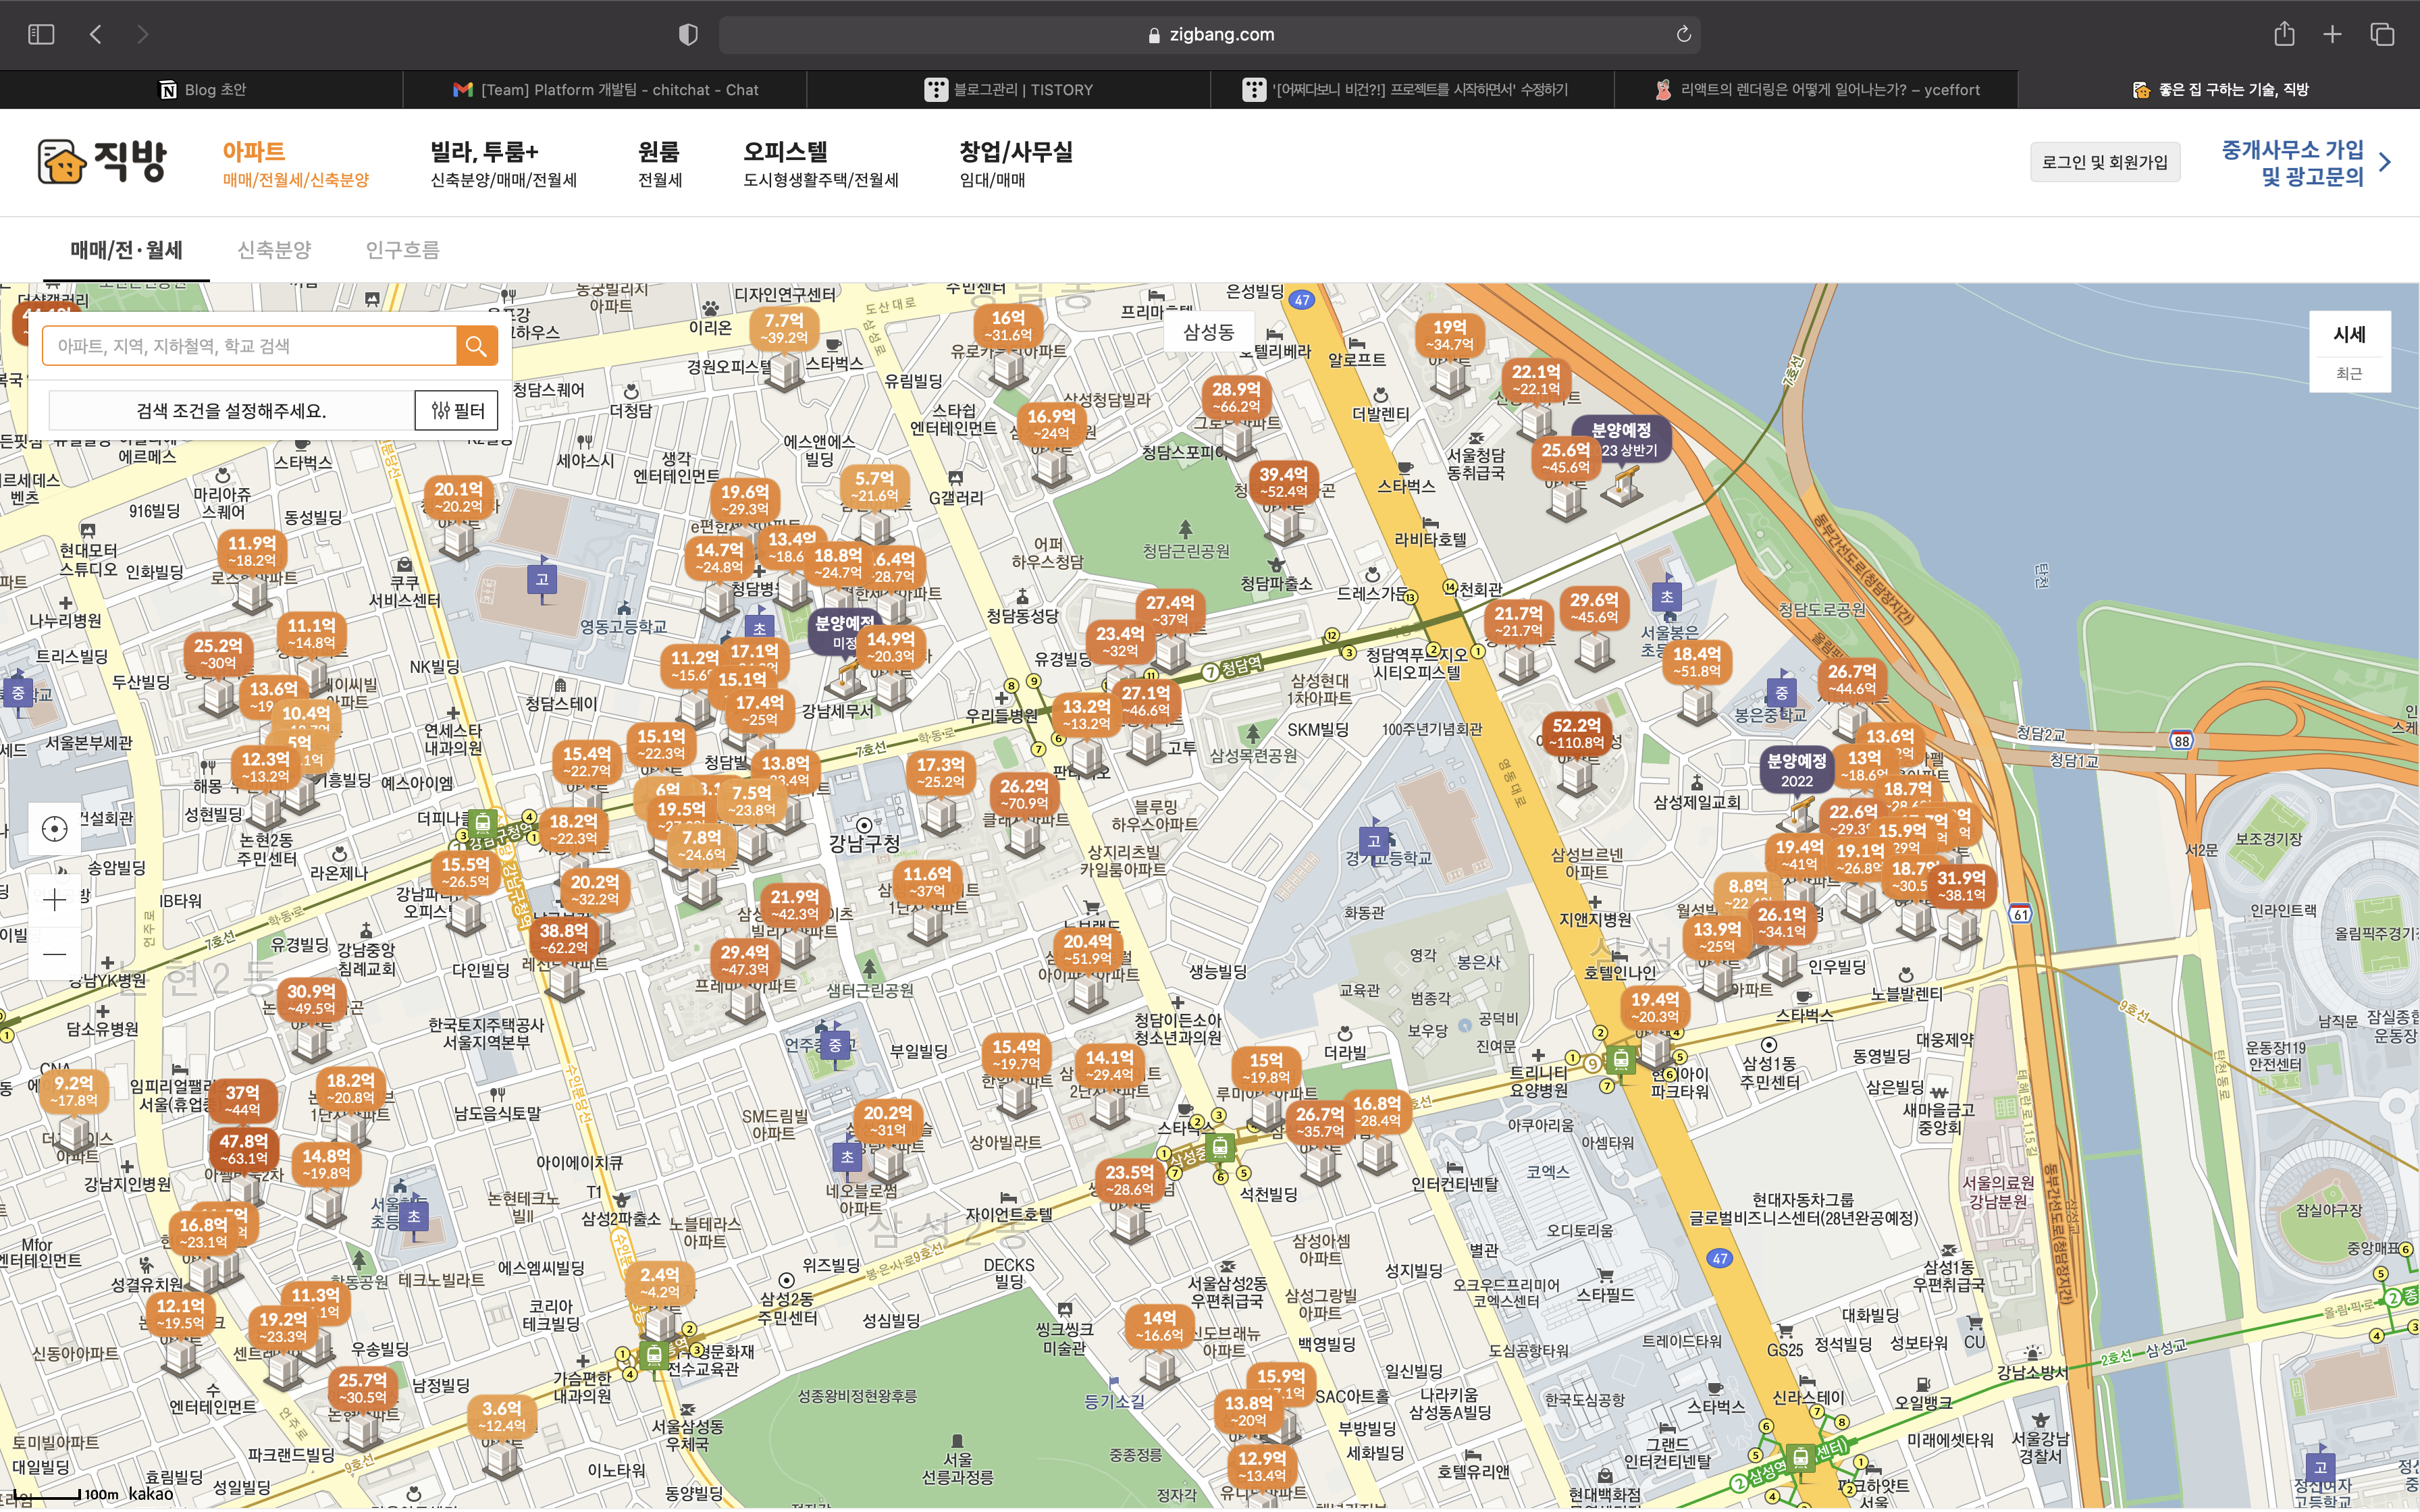Click the current location target icon
This screenshot has width=2420, height=1512.
pos(55,829)
